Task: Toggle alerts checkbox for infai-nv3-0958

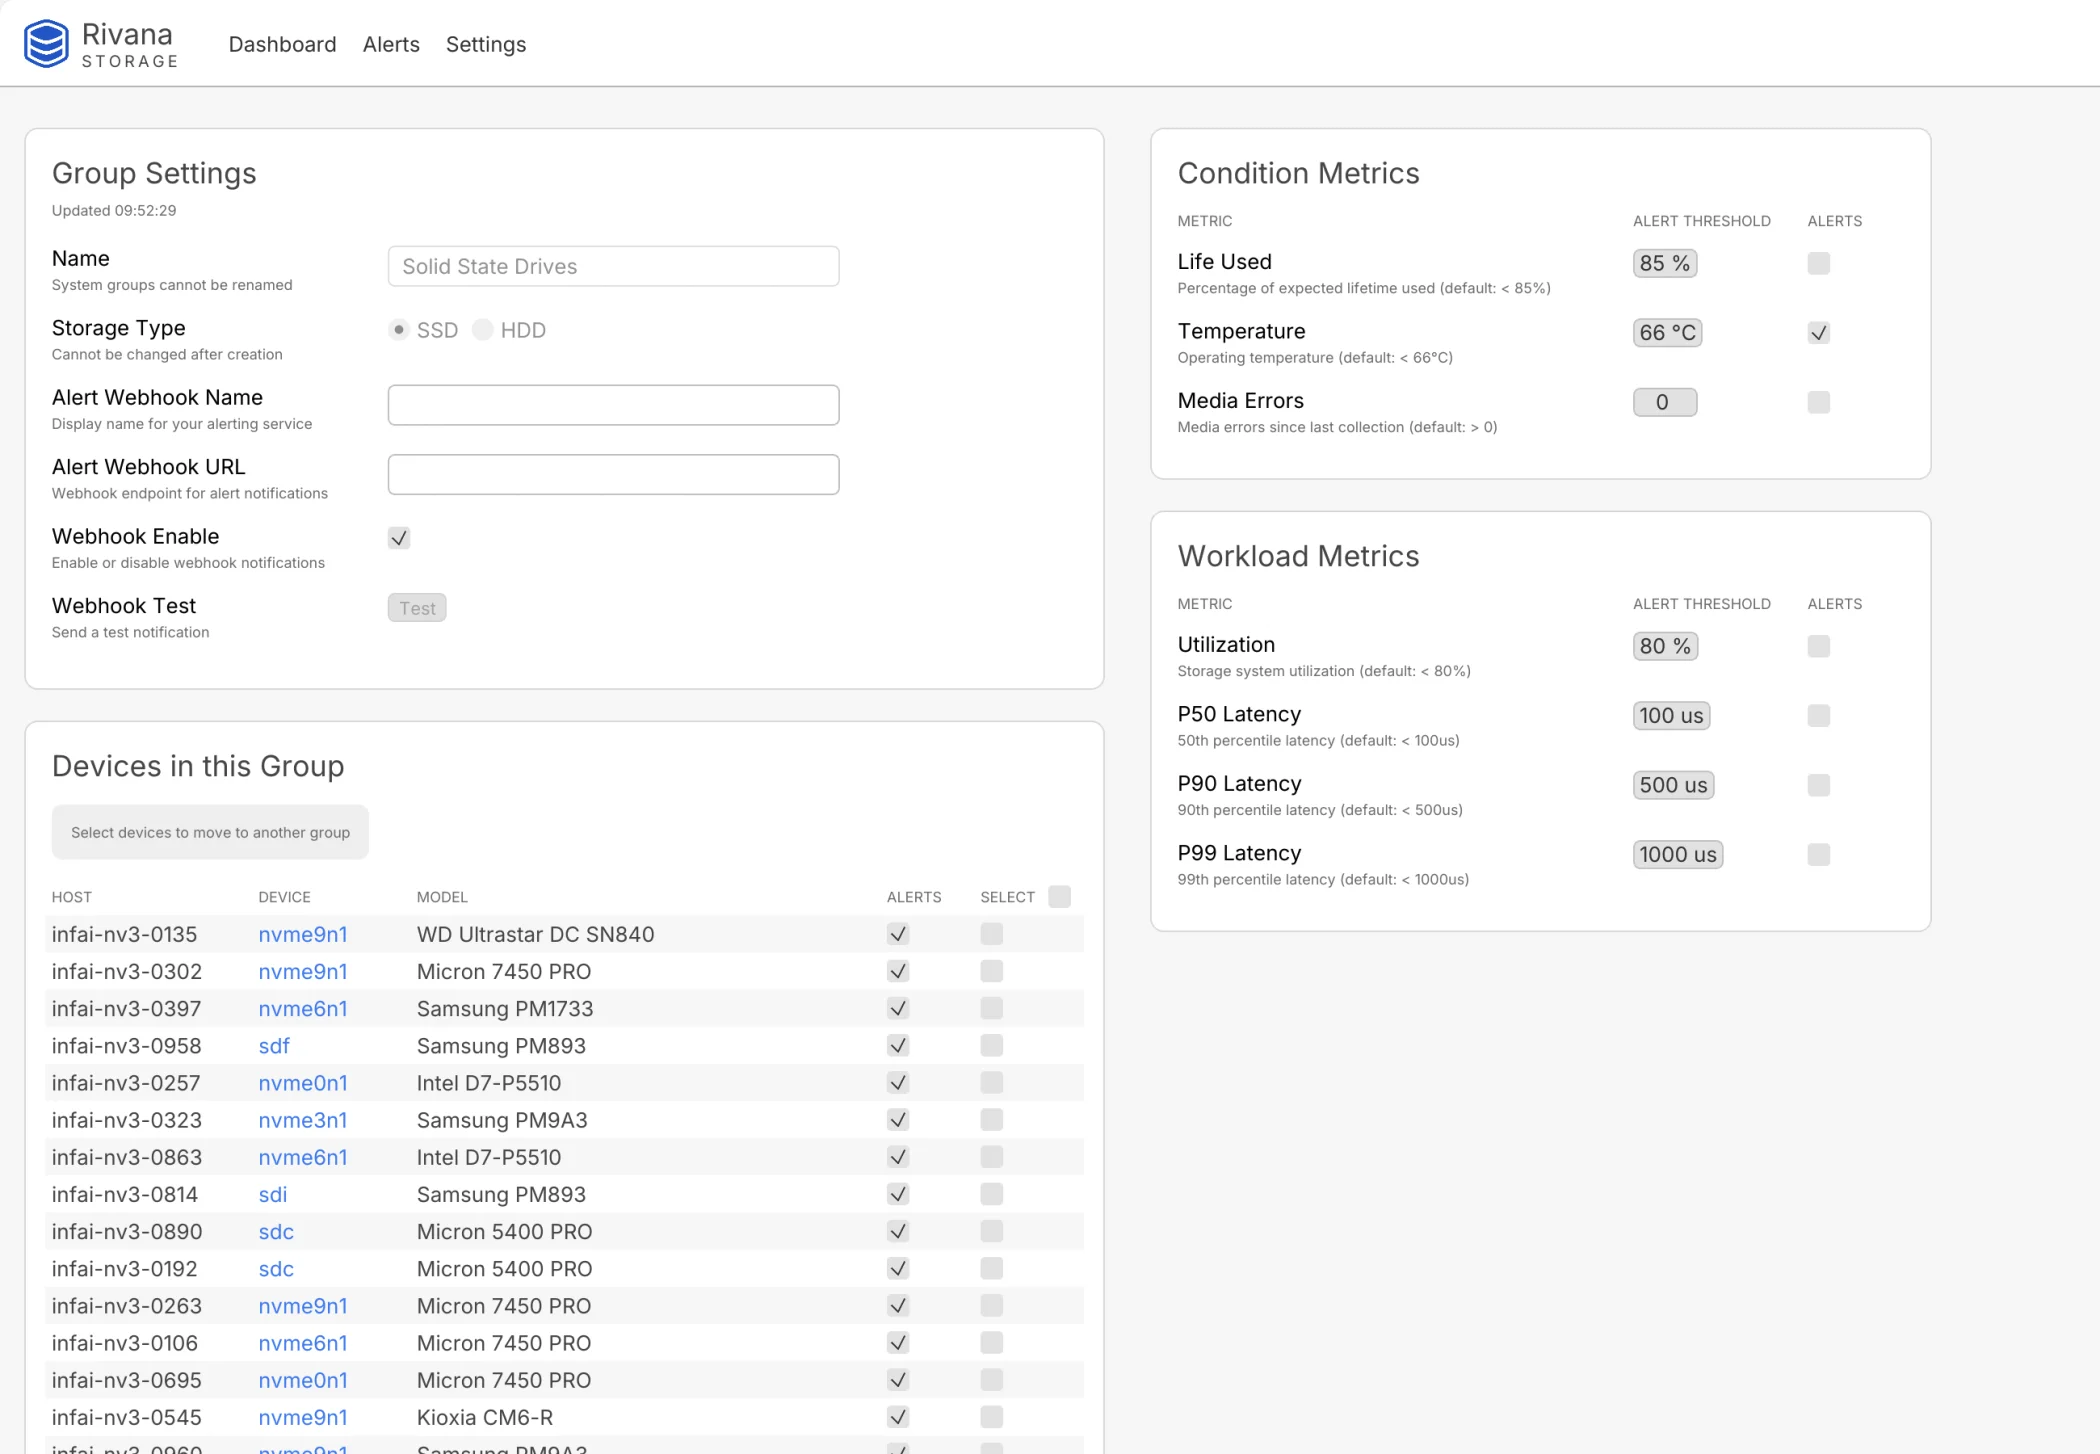Action: (898, 1046)
